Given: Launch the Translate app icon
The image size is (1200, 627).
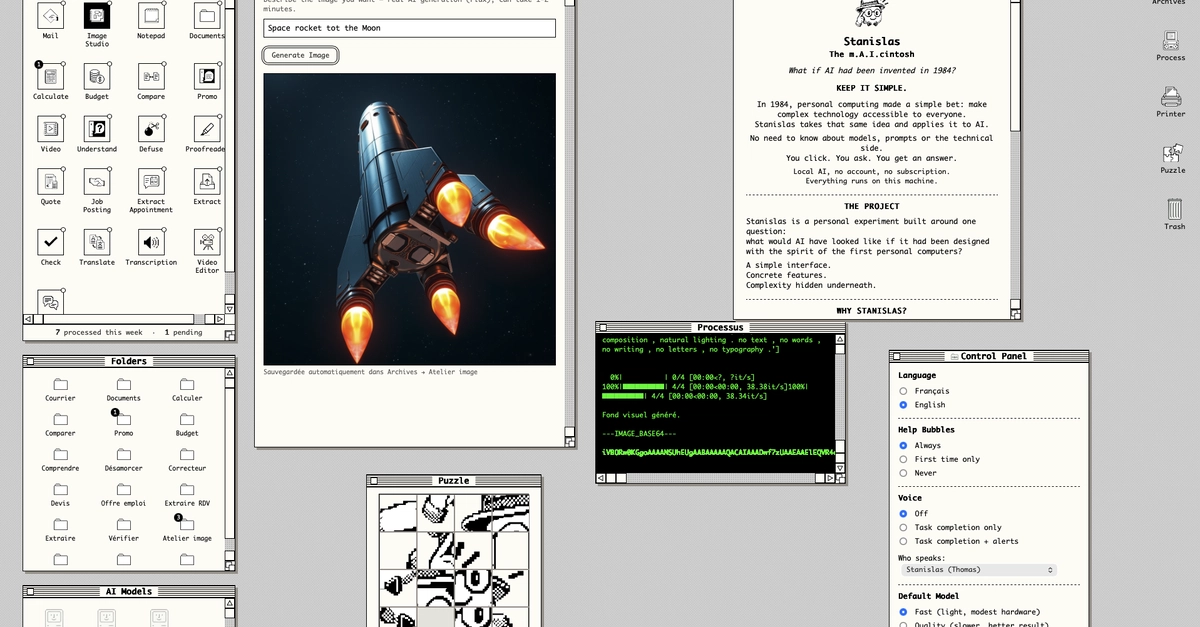Looking at the screenshot, I should pyautogui.click(x=97, y=242).
